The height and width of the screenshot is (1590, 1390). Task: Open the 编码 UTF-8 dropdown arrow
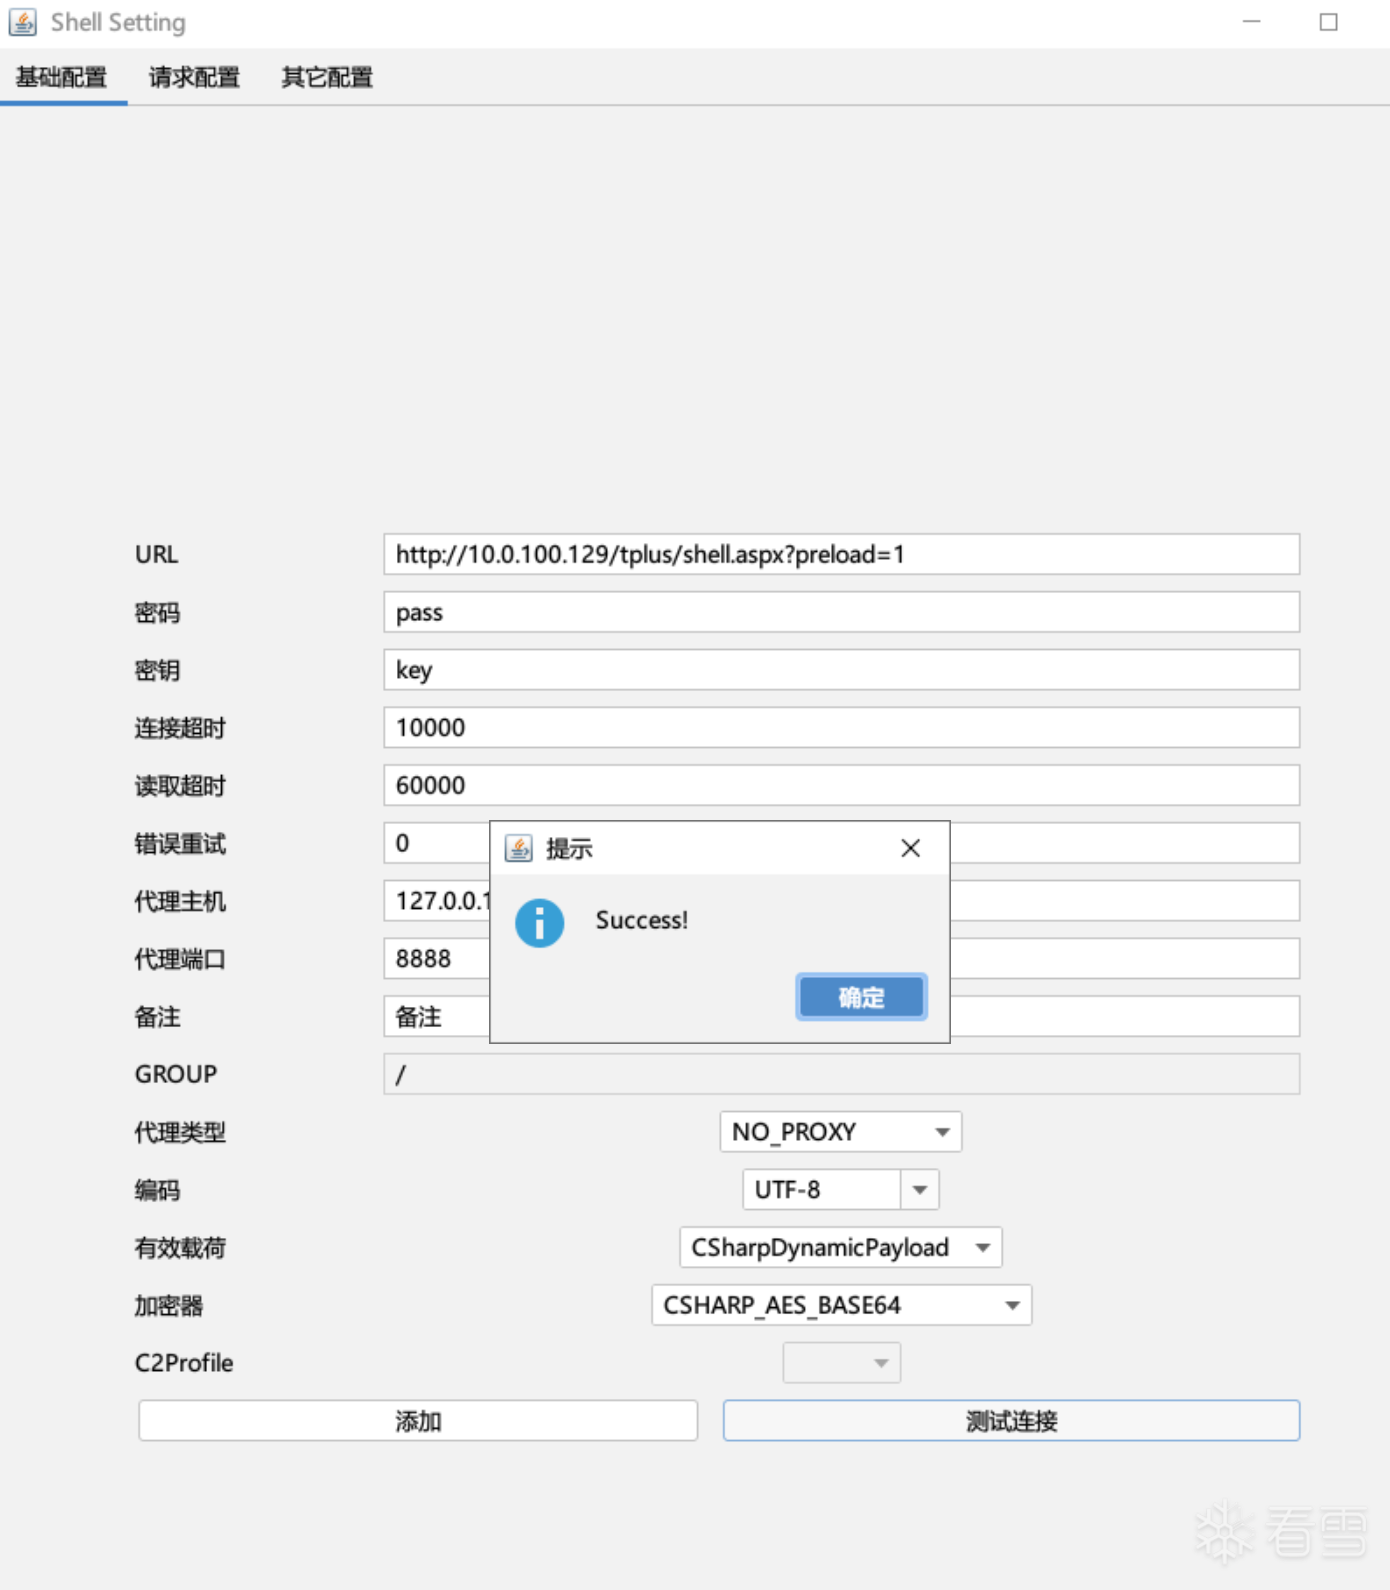coord(920,1190)
